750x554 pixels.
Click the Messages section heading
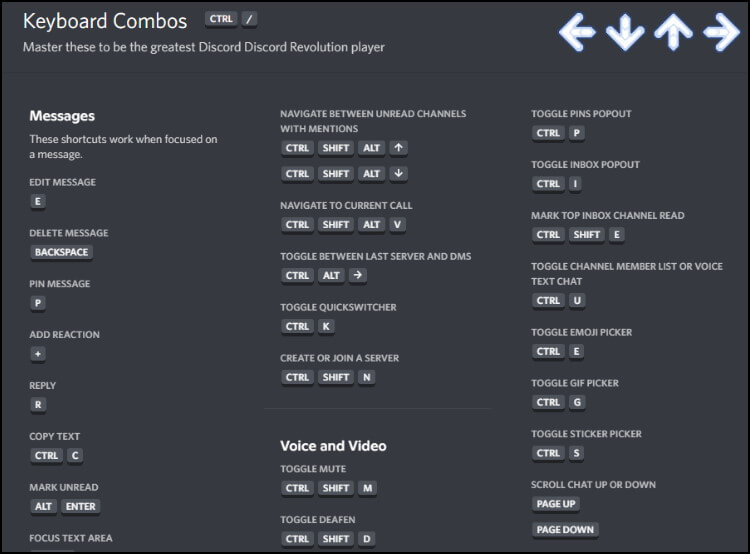click(62, 116)
